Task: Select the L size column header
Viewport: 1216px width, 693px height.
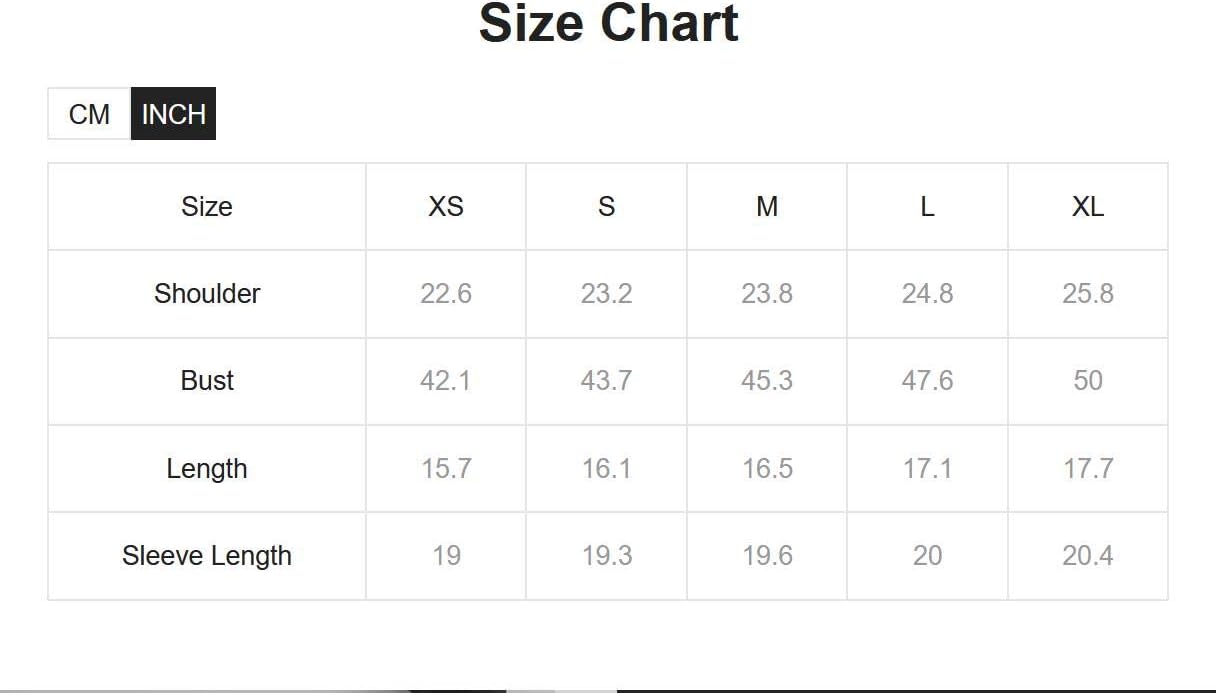Action: point(927,207)
